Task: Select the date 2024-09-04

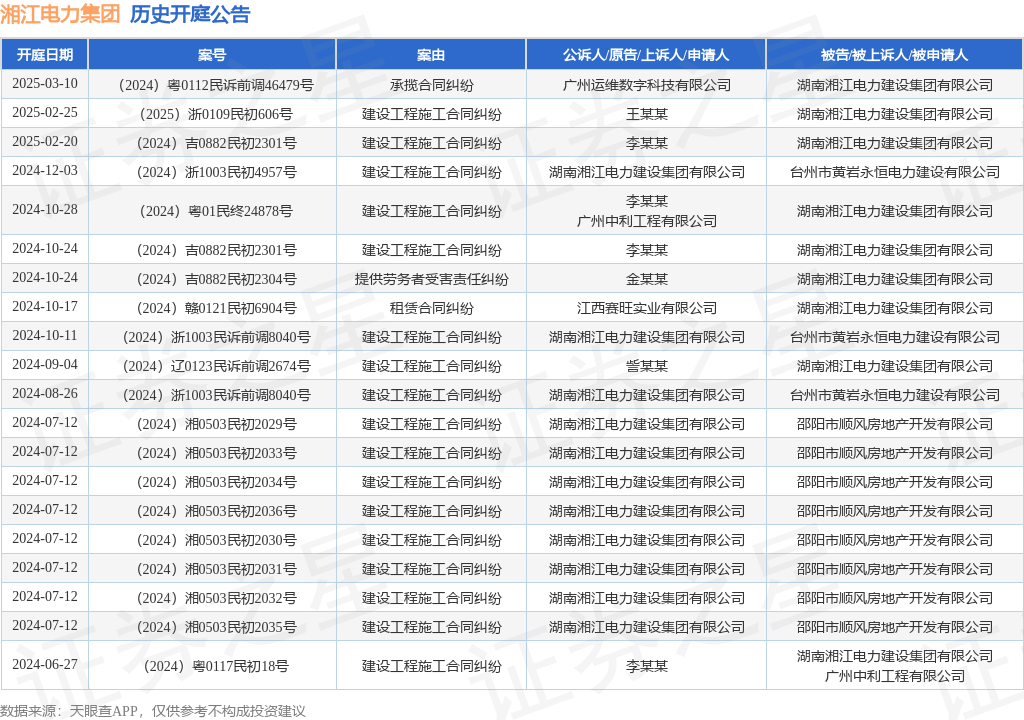Action: [44, 365]
